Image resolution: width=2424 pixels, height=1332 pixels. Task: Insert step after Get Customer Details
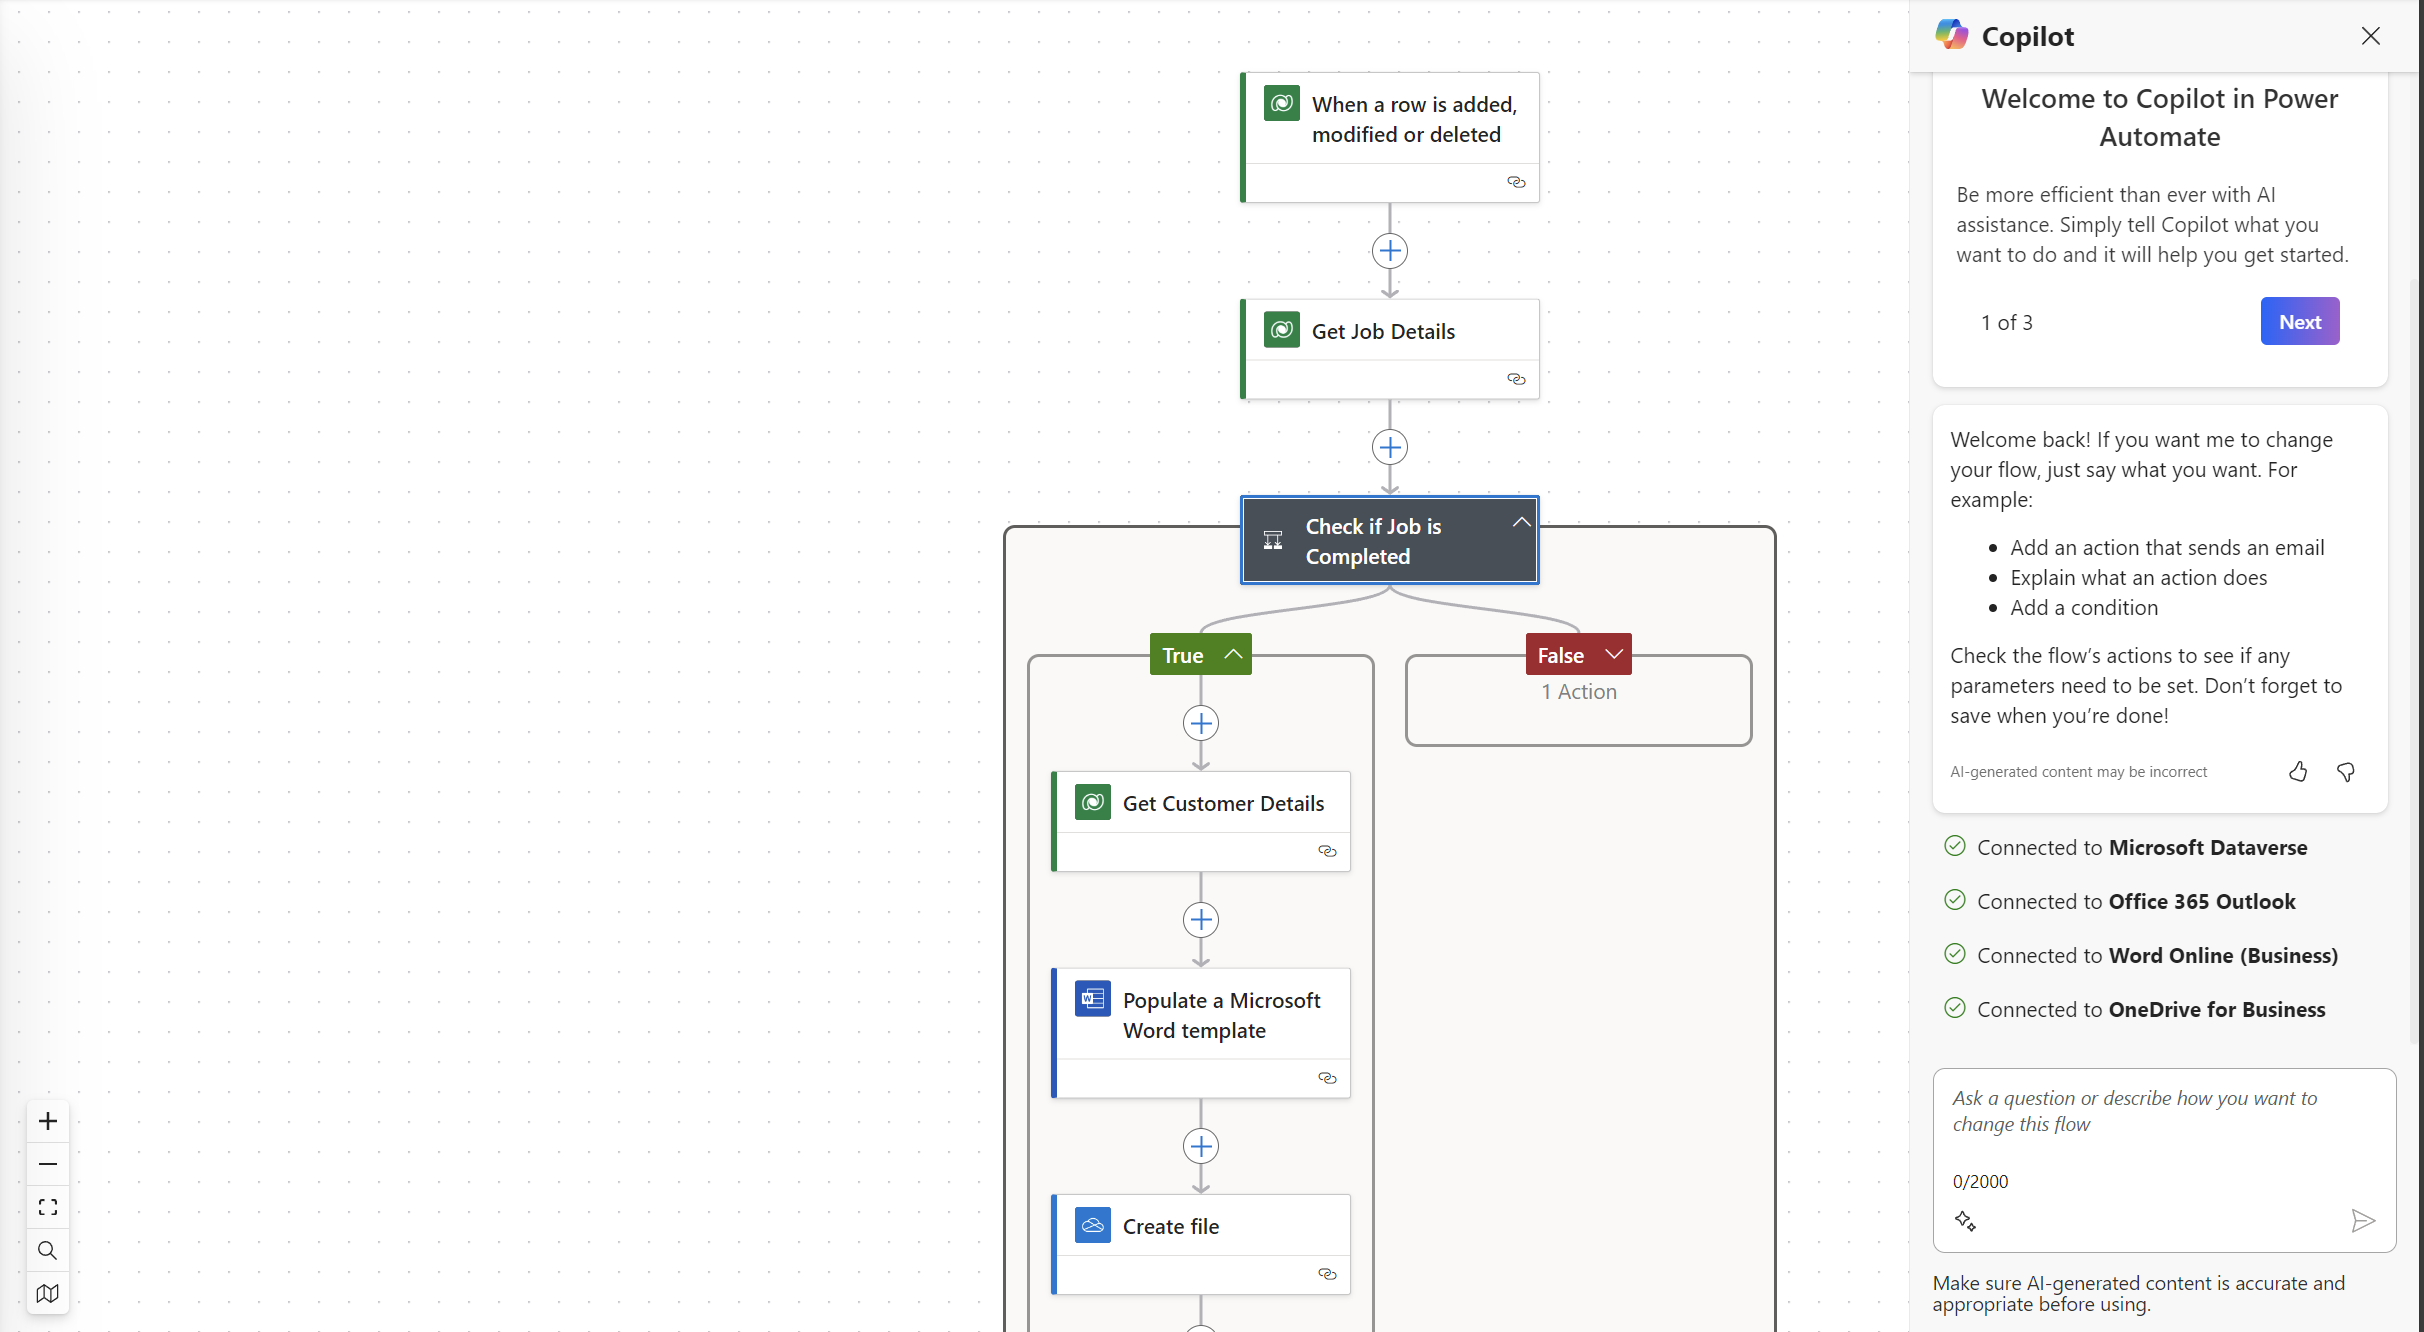point(1201,920)
